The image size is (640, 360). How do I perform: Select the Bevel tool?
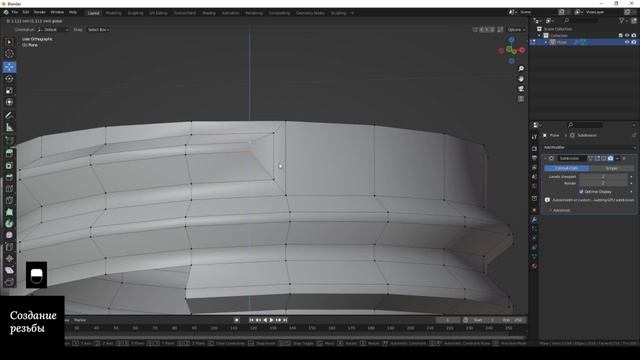point(9,177)
